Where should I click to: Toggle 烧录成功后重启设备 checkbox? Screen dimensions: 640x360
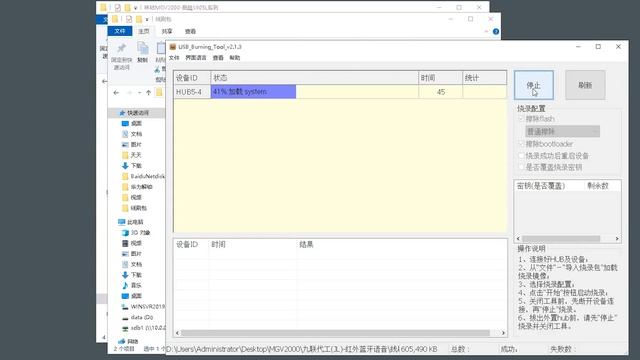(521, 156)
